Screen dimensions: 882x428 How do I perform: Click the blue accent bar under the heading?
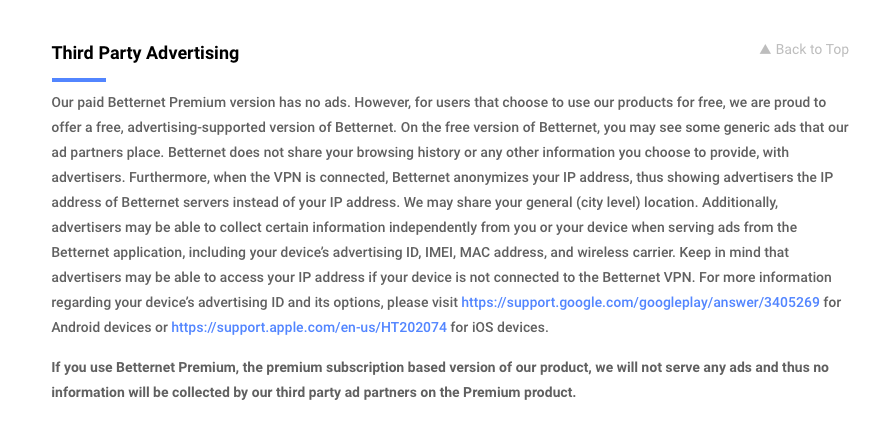pyautogui.click(x=79, y=79)
